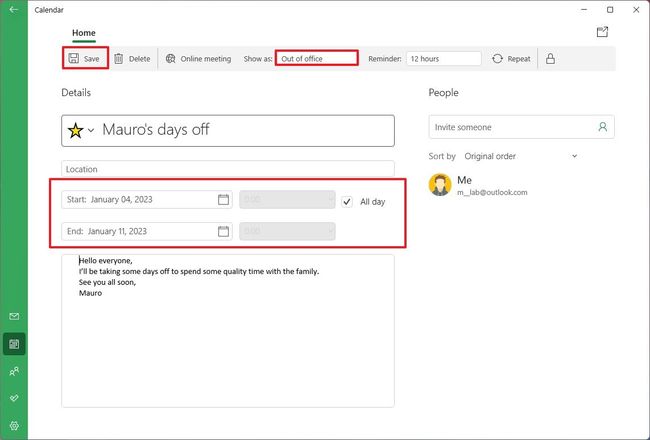
Task: Click the back arrow in the sidebar
Action: pyautogui.click(x=13, y=9)
